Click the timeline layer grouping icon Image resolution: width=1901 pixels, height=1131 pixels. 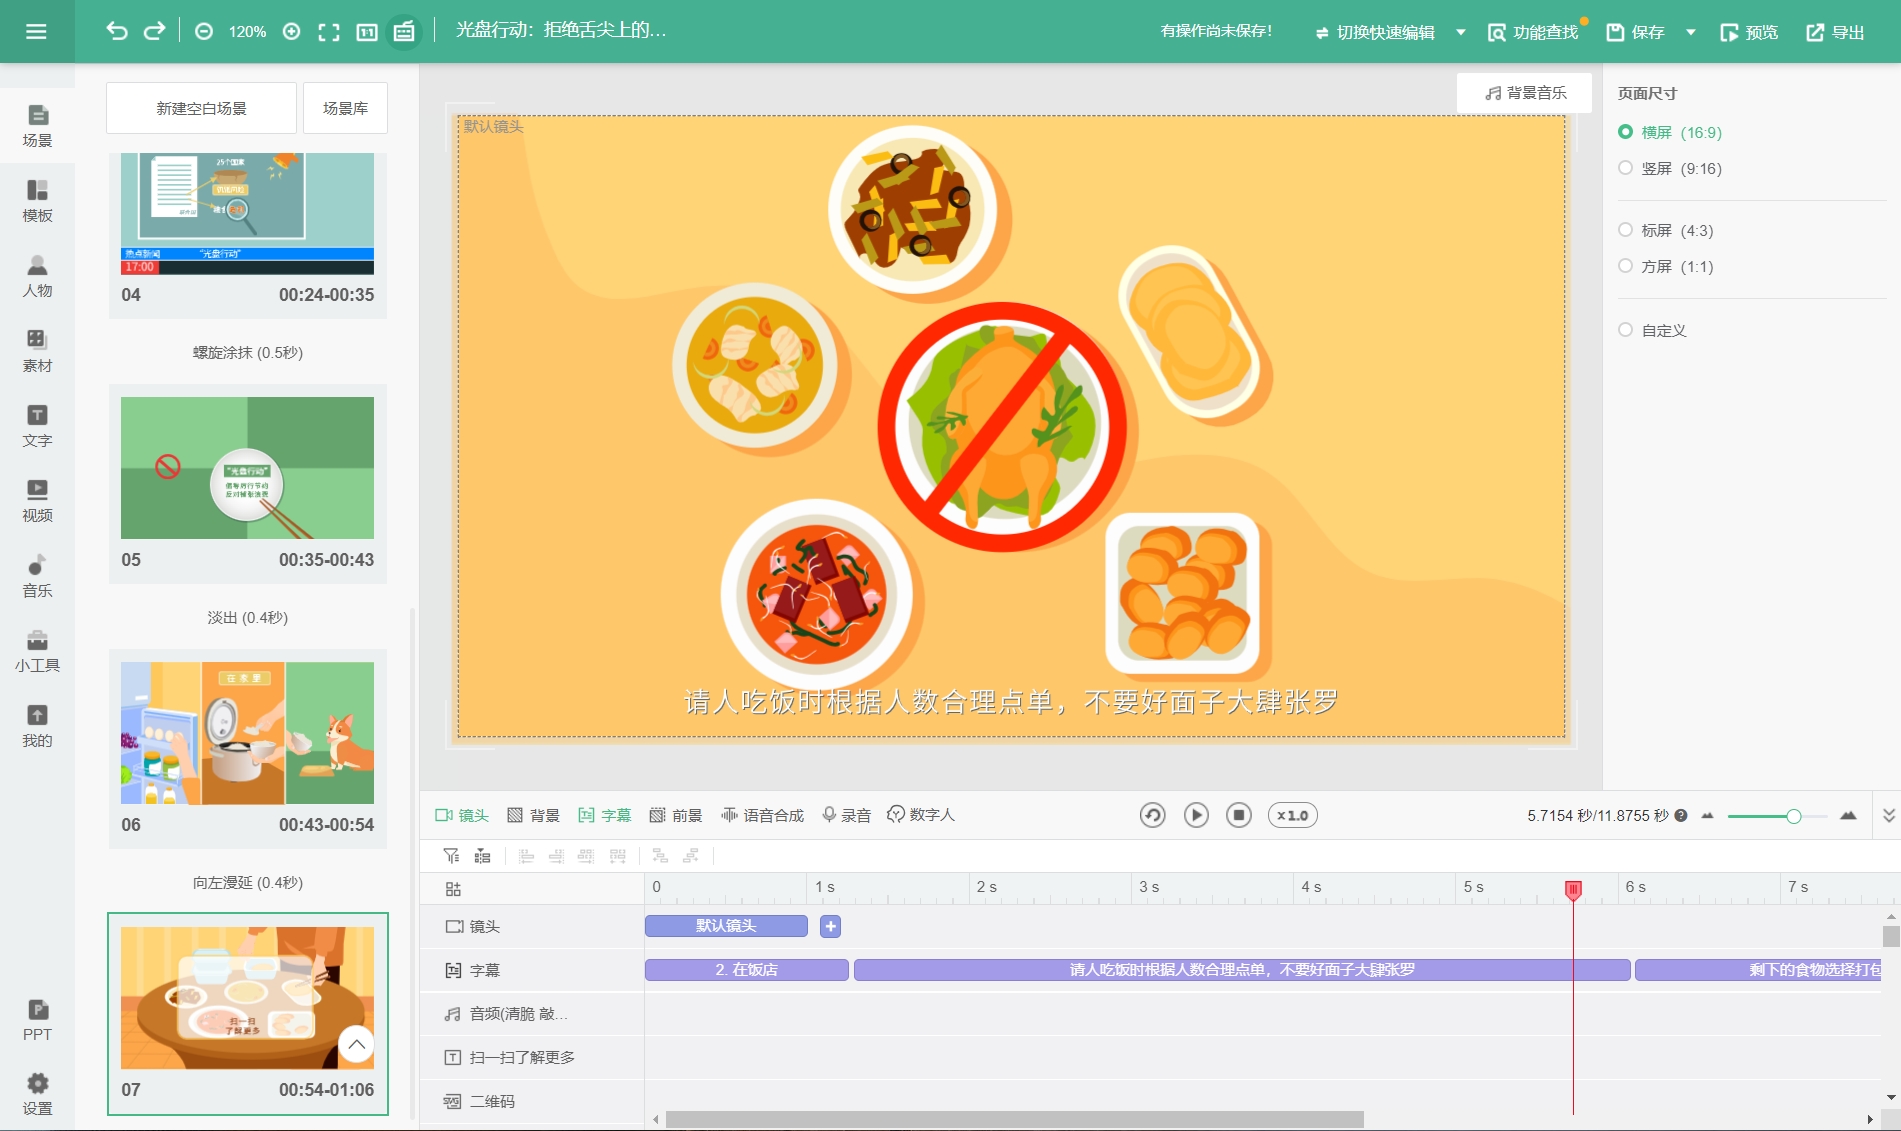click(x=482, y=856)
